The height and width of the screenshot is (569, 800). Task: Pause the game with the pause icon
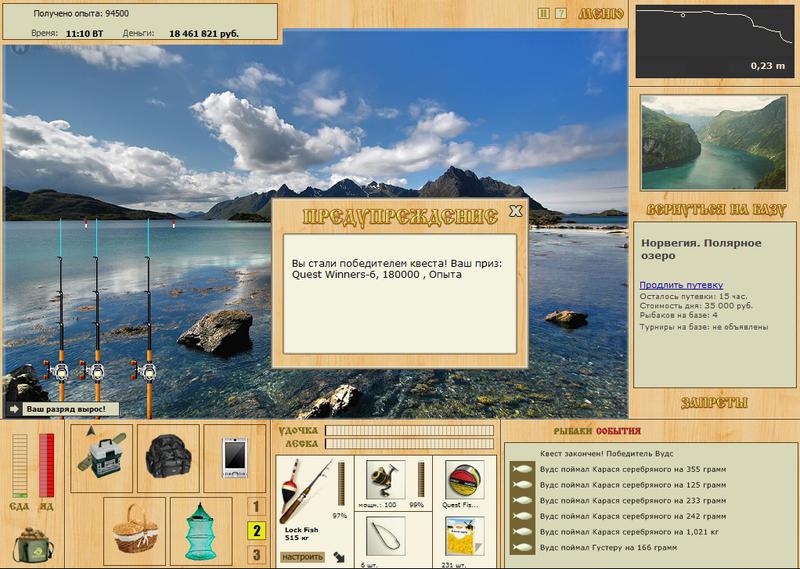pos(544,14)
